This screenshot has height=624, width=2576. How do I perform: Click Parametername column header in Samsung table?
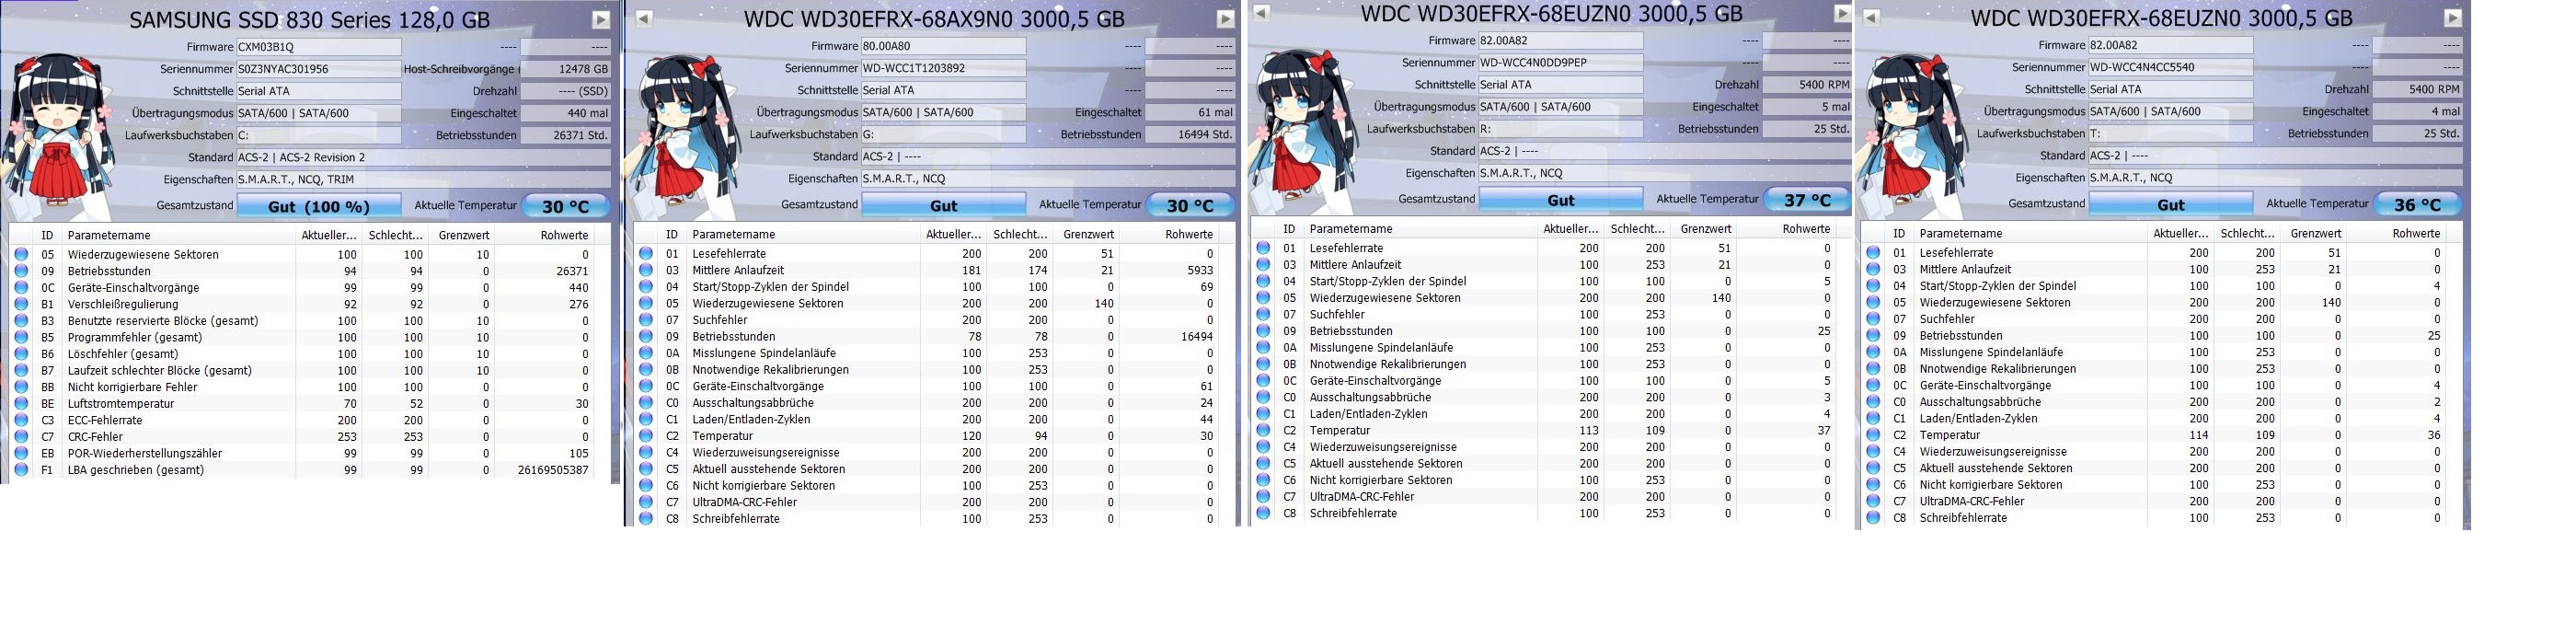pyautogui.click(x=178, y=235)
